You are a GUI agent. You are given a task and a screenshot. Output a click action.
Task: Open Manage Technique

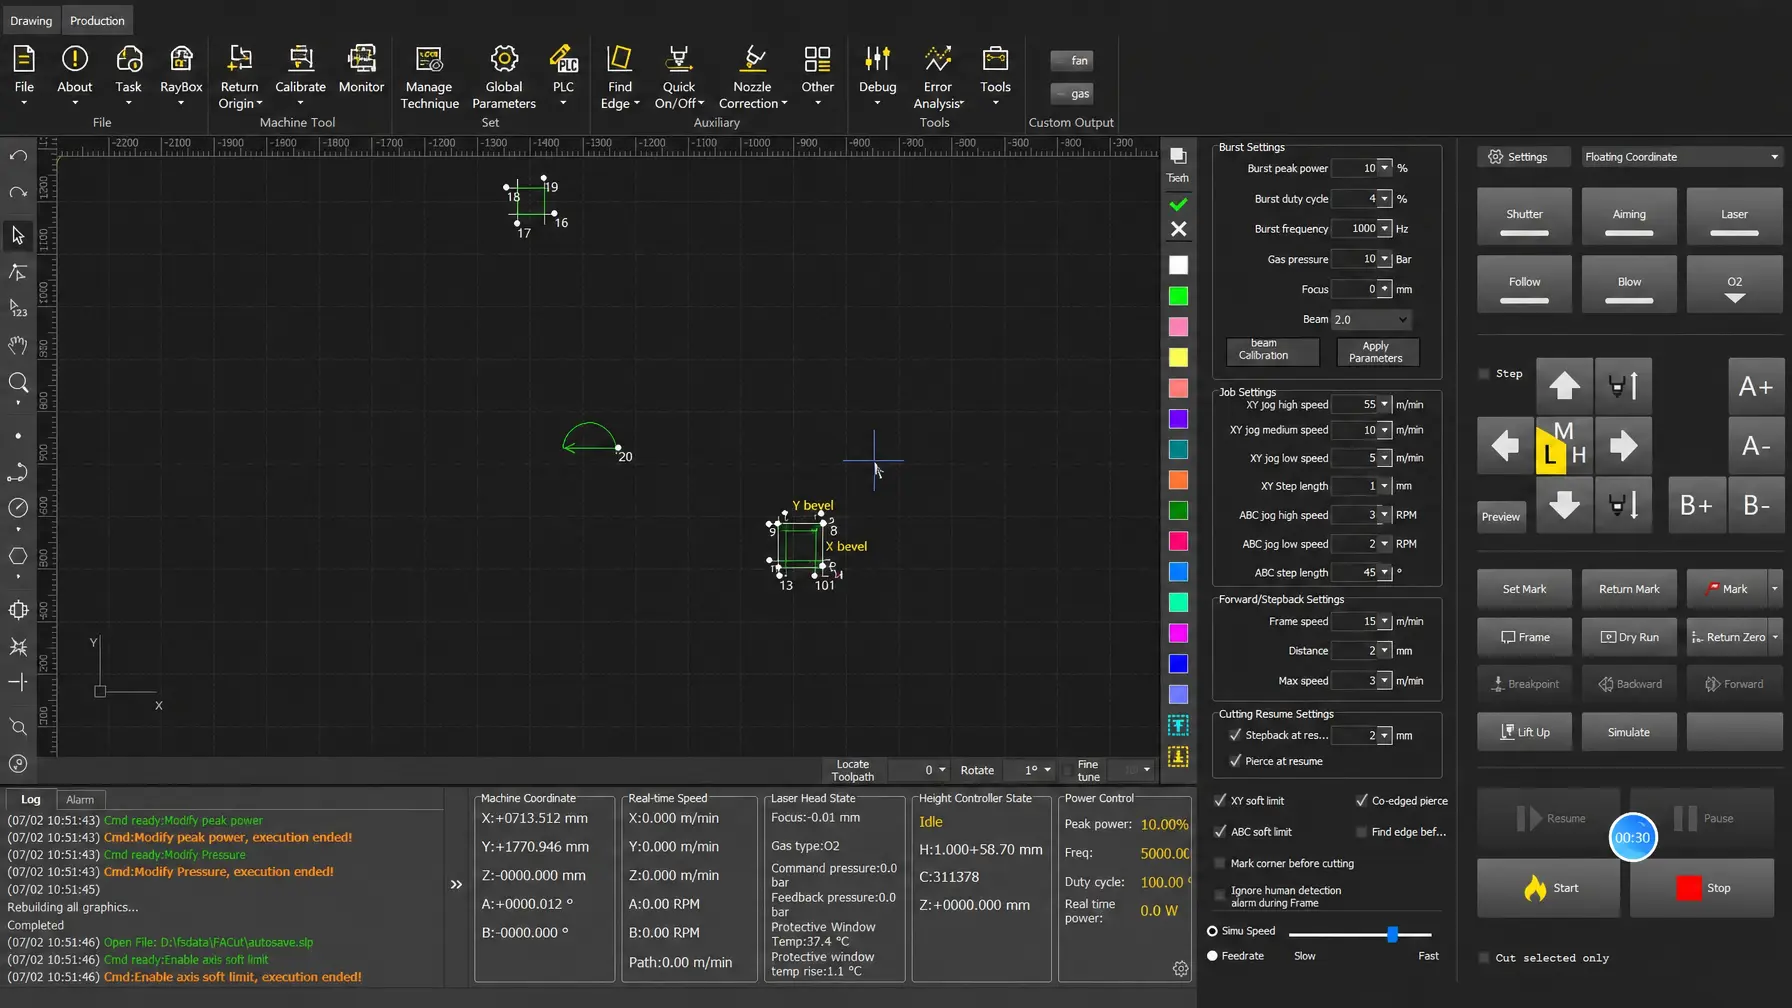pyautogui.click(x=429, y=77)
